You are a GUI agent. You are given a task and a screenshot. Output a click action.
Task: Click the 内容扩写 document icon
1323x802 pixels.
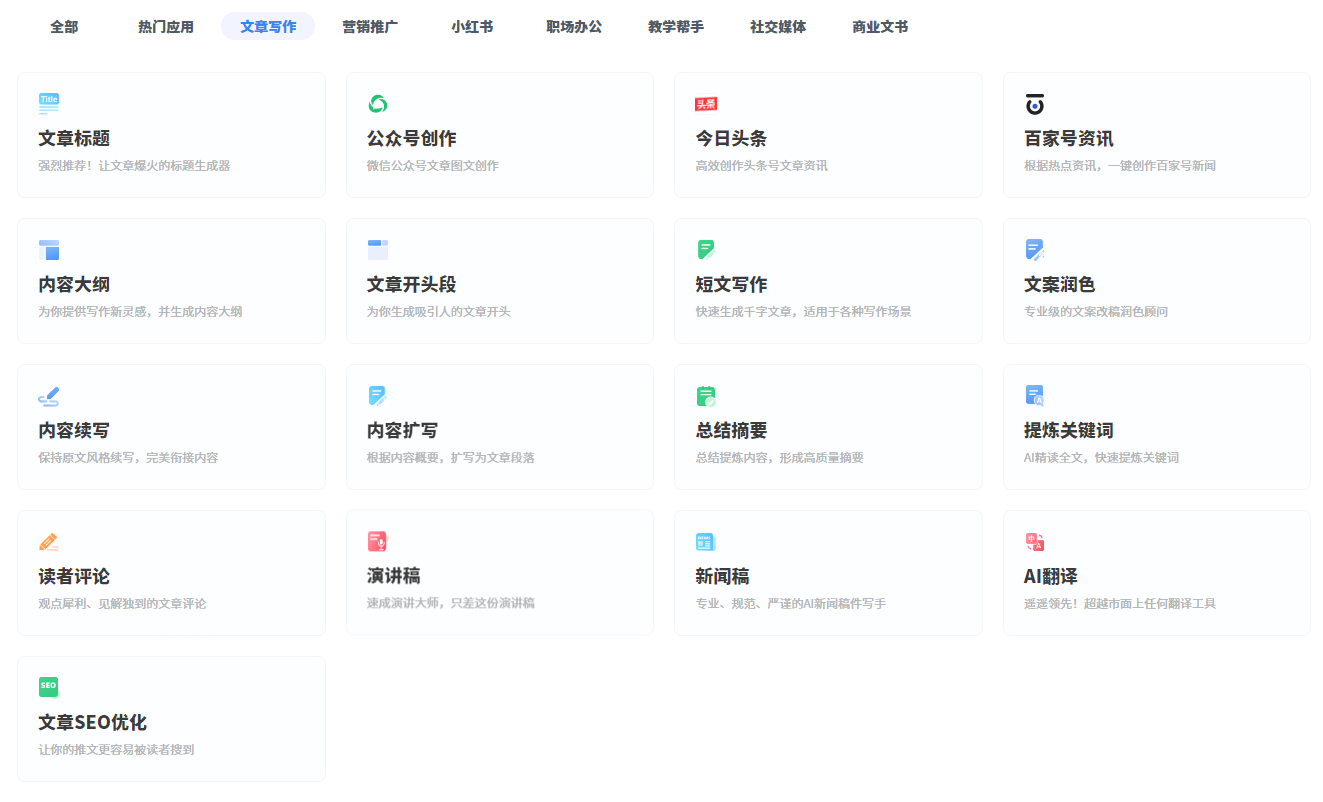[x=378, y=396]
